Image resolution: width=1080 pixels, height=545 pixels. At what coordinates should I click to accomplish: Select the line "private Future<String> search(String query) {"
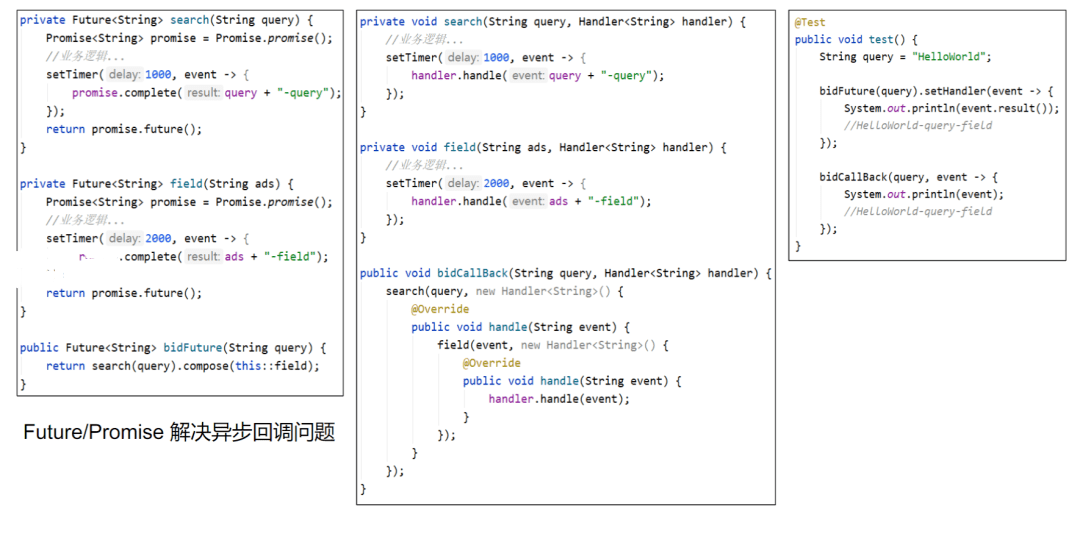coord(167,20)
